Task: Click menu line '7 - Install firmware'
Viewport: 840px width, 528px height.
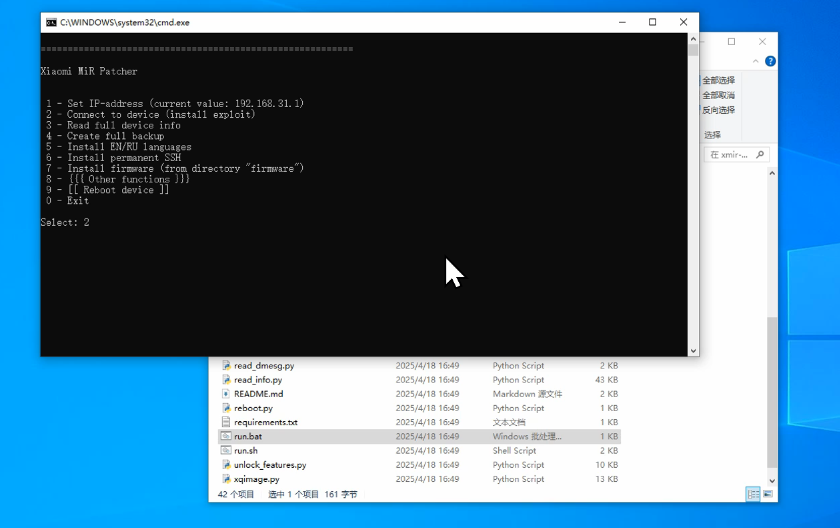Action: 175,168
